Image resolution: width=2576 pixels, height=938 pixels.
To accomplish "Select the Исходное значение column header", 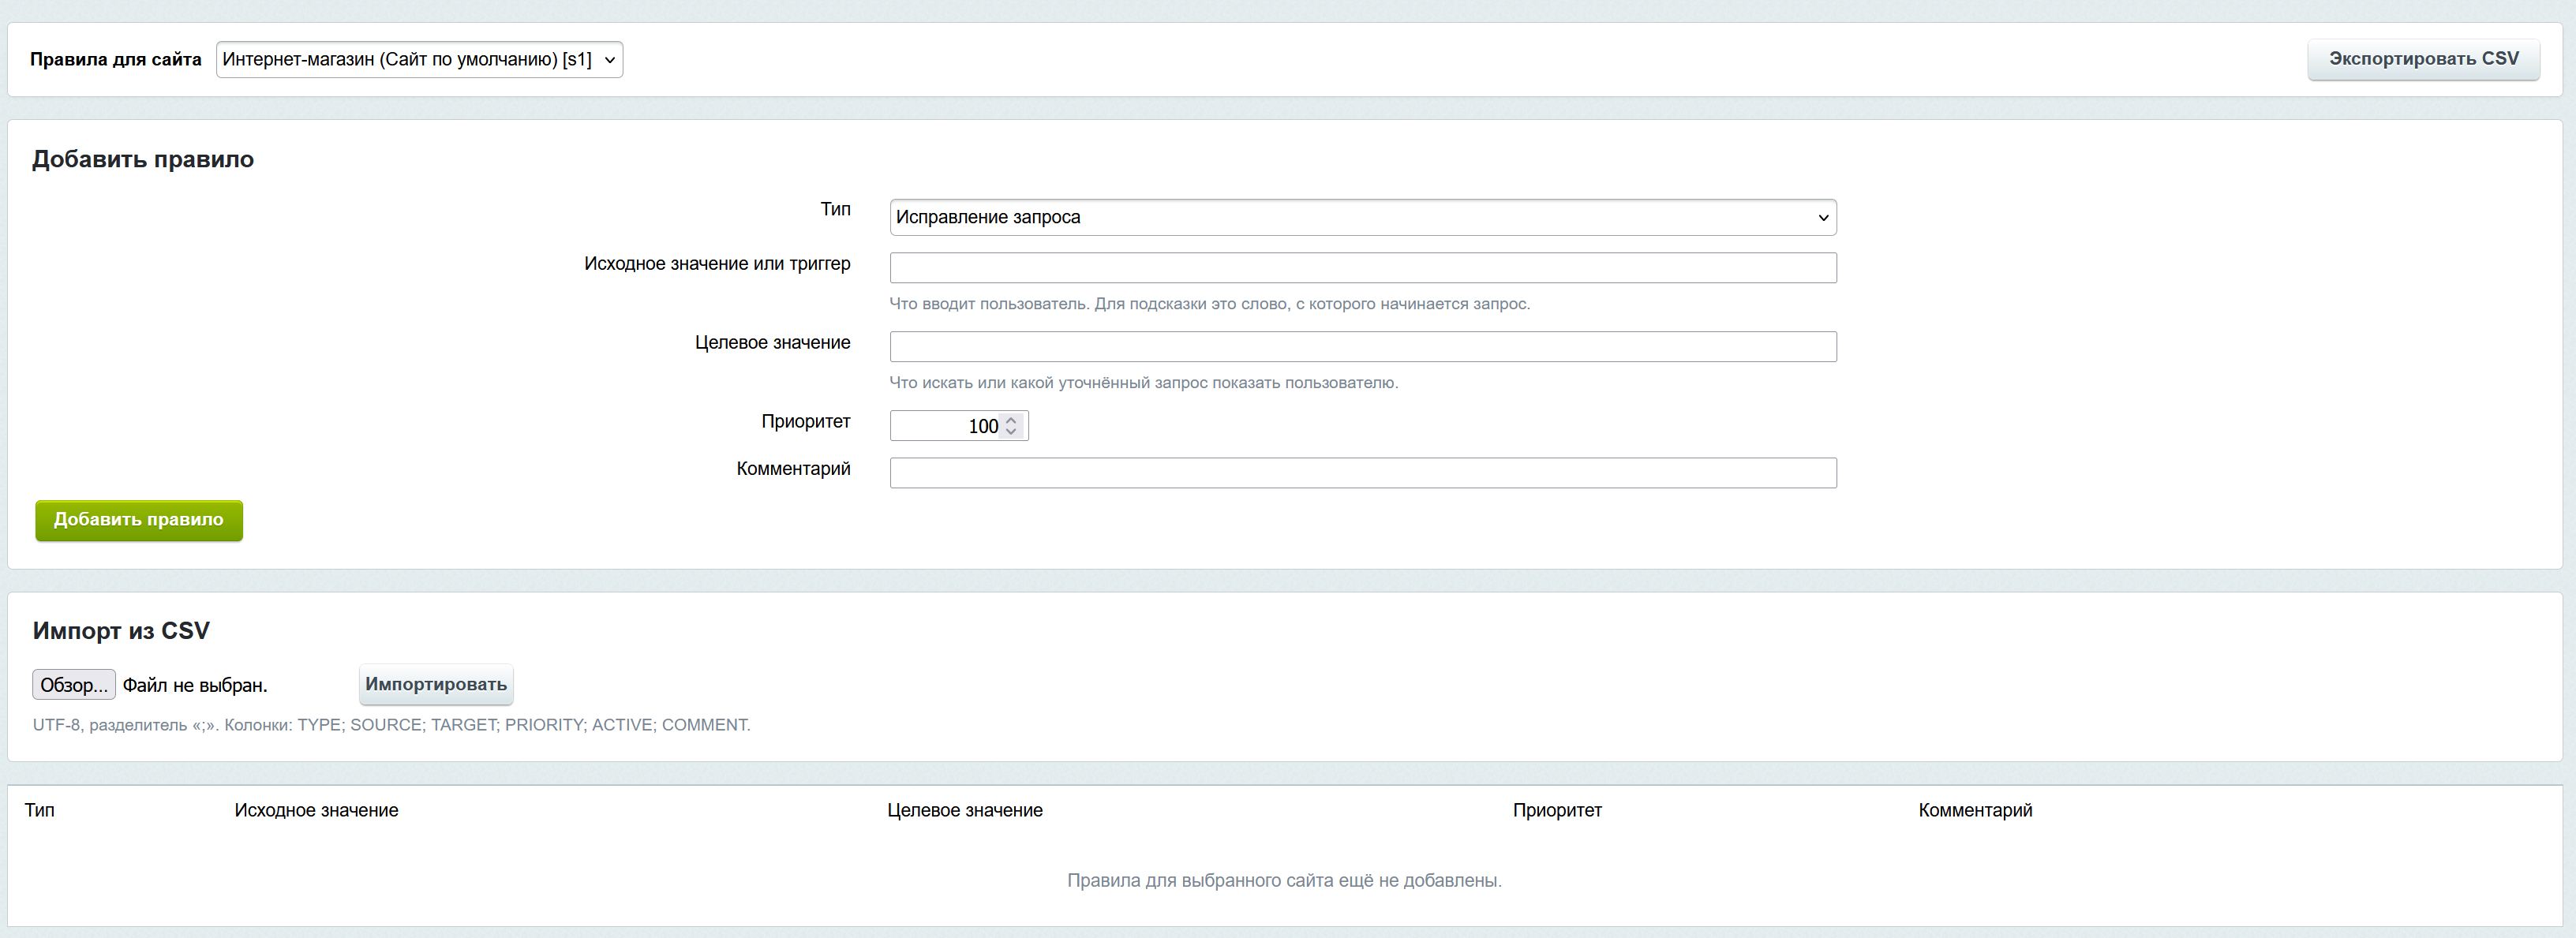I will click(316, 810).
